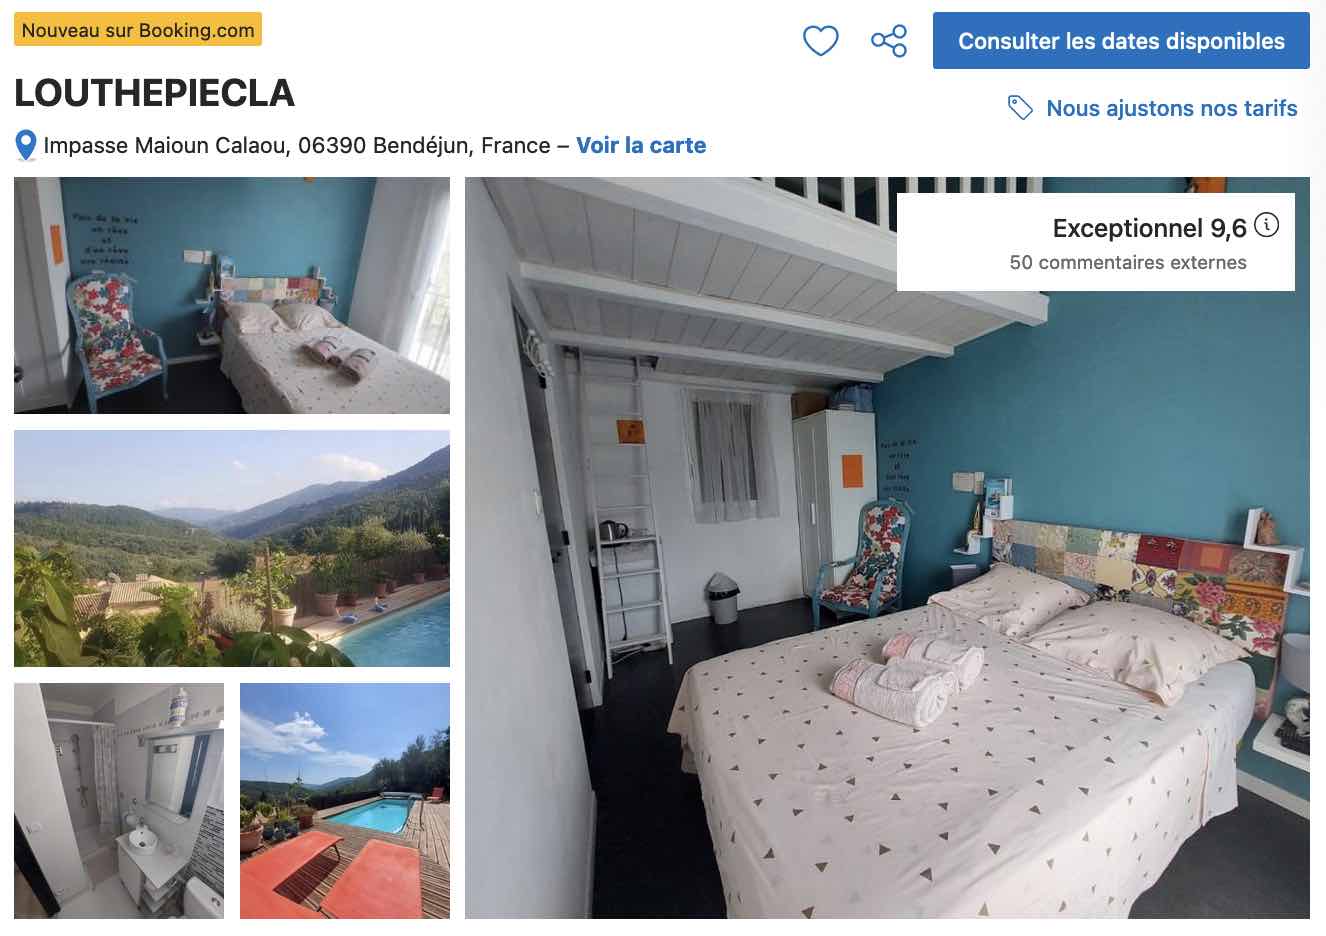Click the Exceptionnel 9,6 rating box
The width and height of the screenshot is (1326, 936).
coord(1096,242)
